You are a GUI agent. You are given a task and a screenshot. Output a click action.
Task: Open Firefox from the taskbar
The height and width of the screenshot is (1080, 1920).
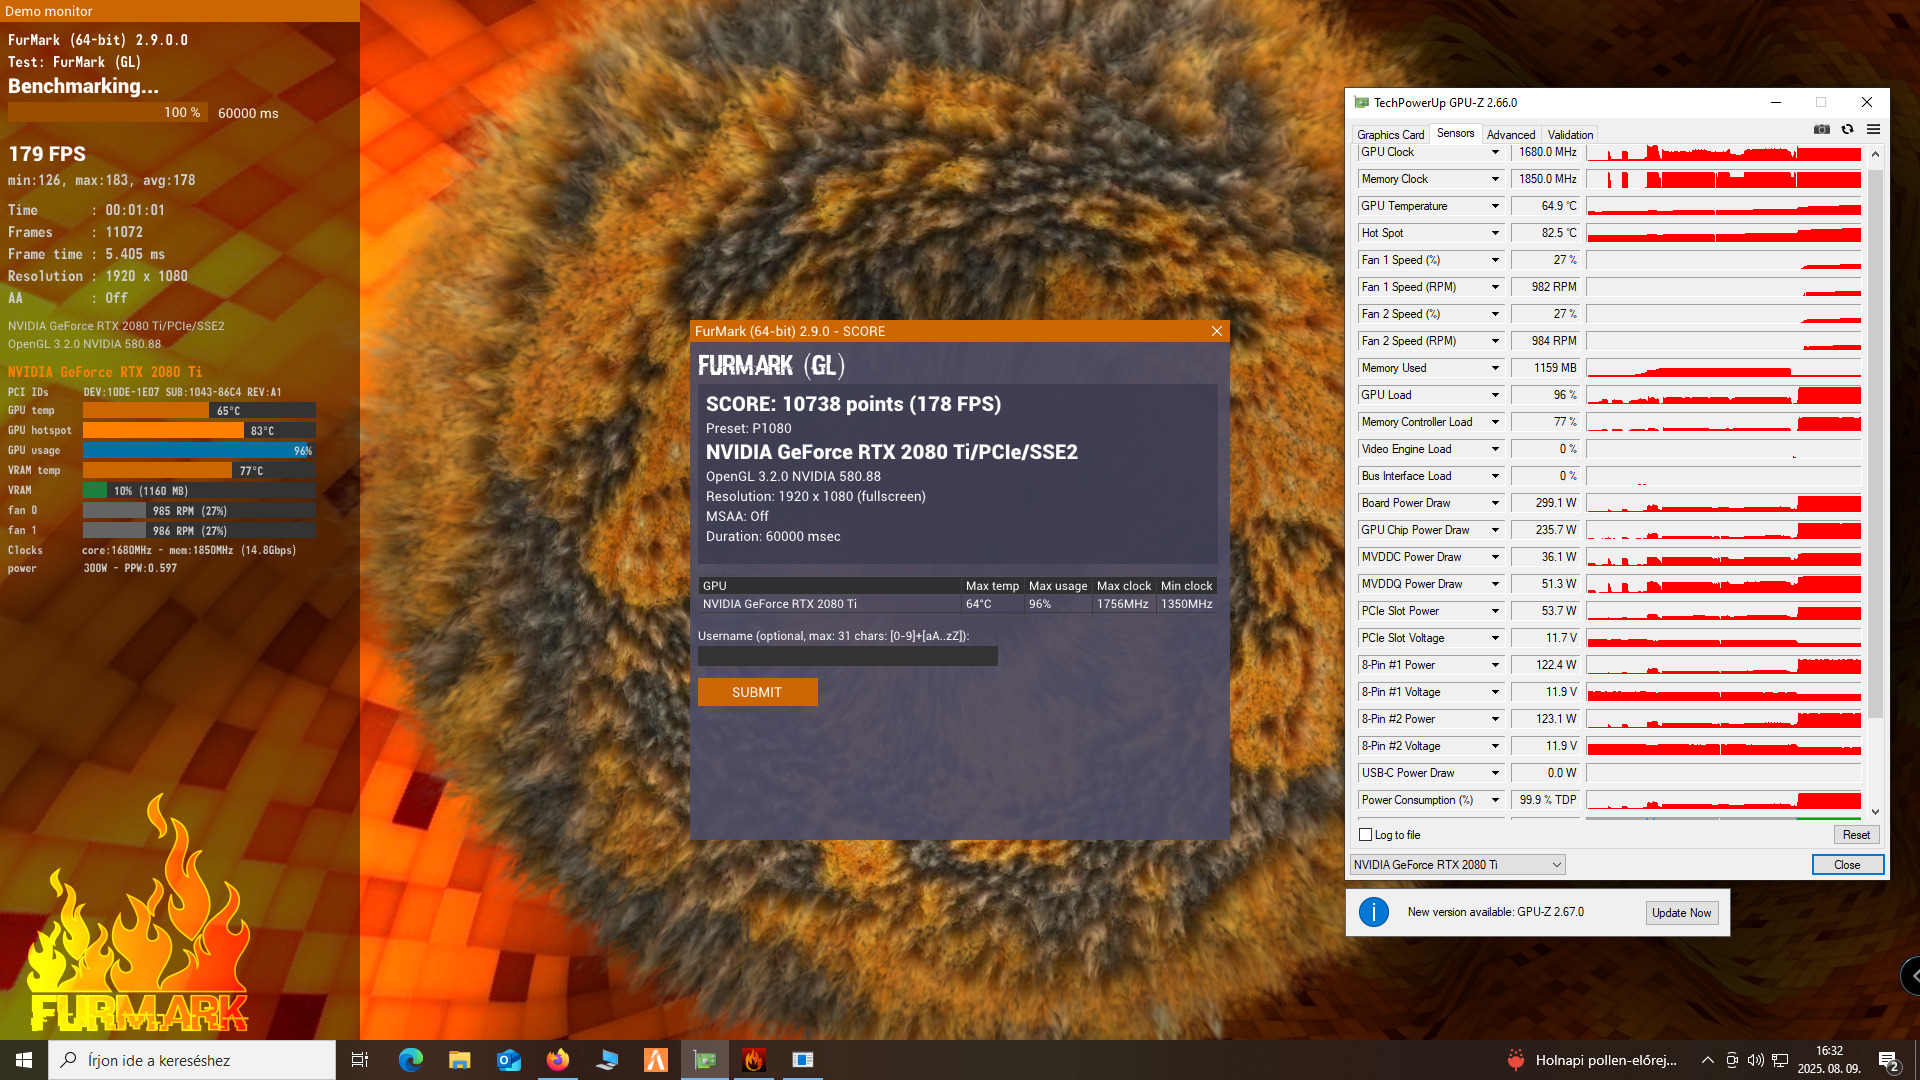558,1060
